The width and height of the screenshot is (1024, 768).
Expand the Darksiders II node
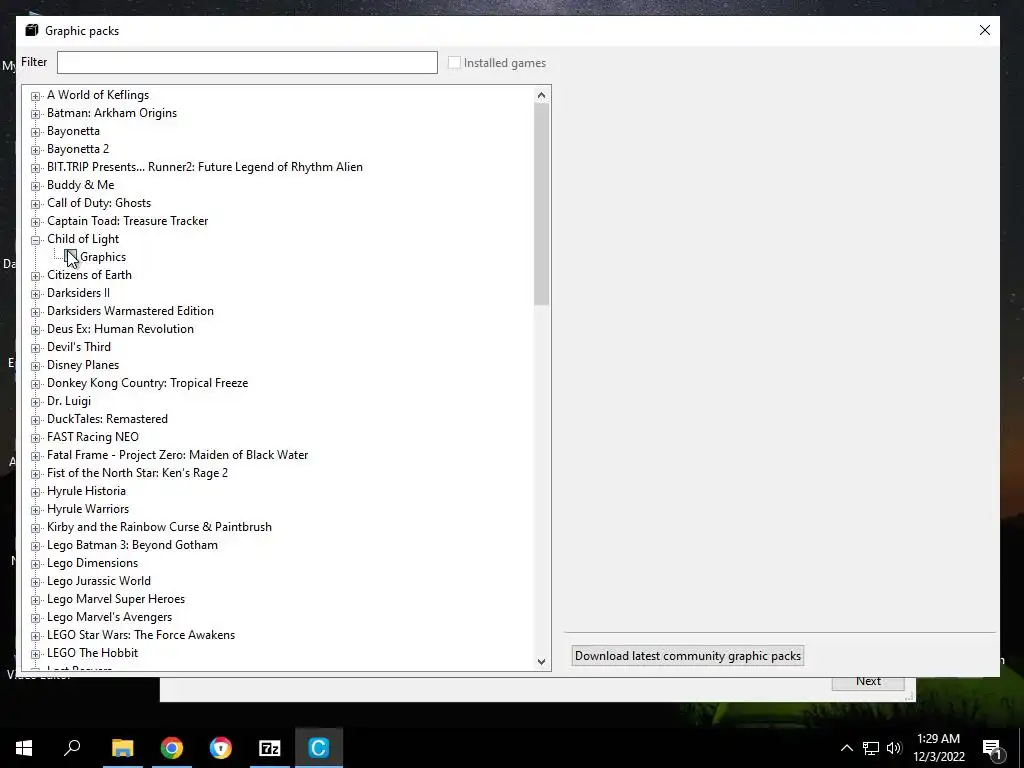[35, 294]
